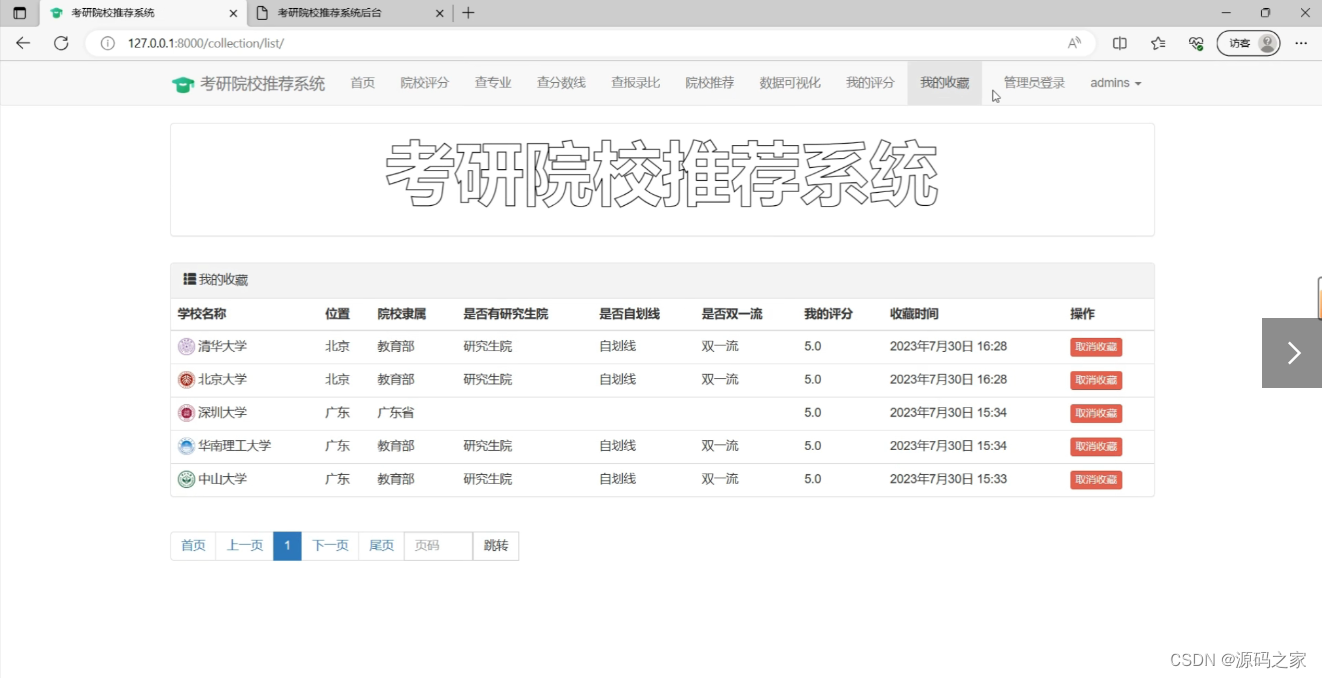The width and height of the screenshot is (1322, 678).
Task: Open browser essentials heart icon
Action: [1196, 43]
